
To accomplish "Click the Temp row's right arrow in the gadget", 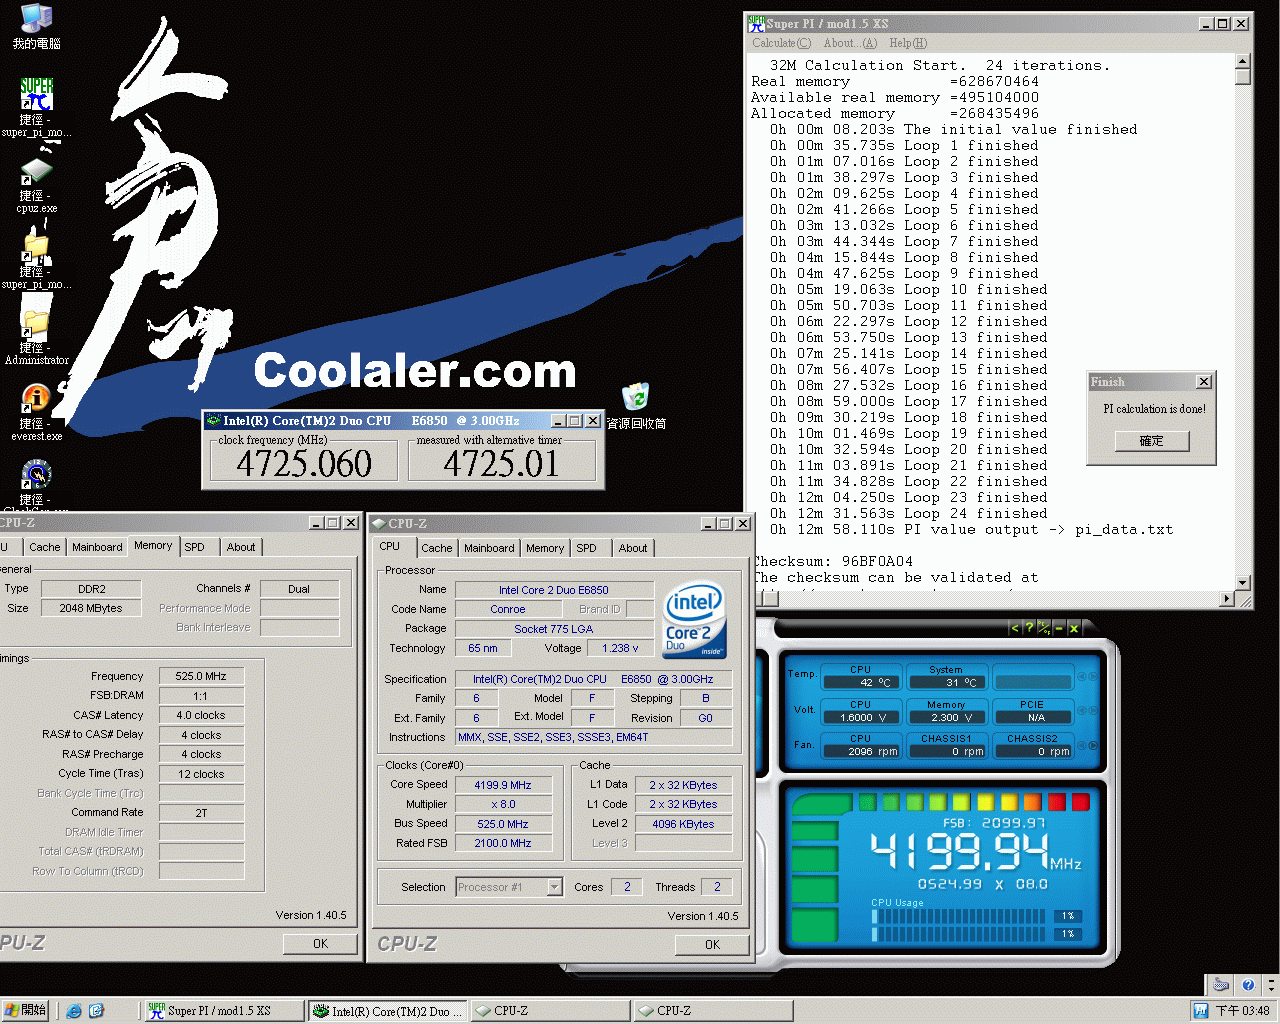I will (x=1091, y=676).
